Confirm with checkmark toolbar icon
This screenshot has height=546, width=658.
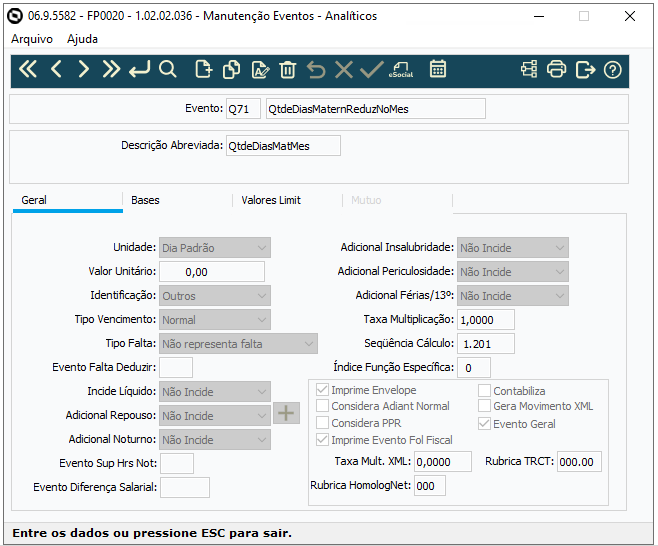(x=372, y=69)
